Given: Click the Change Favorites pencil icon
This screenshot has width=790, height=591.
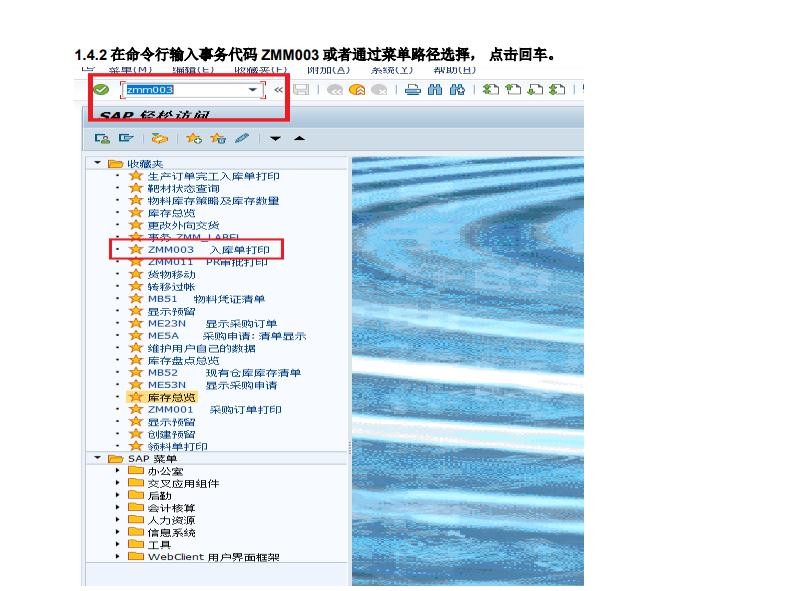Looking at the screenshot, I should click(x=241, y=138).
